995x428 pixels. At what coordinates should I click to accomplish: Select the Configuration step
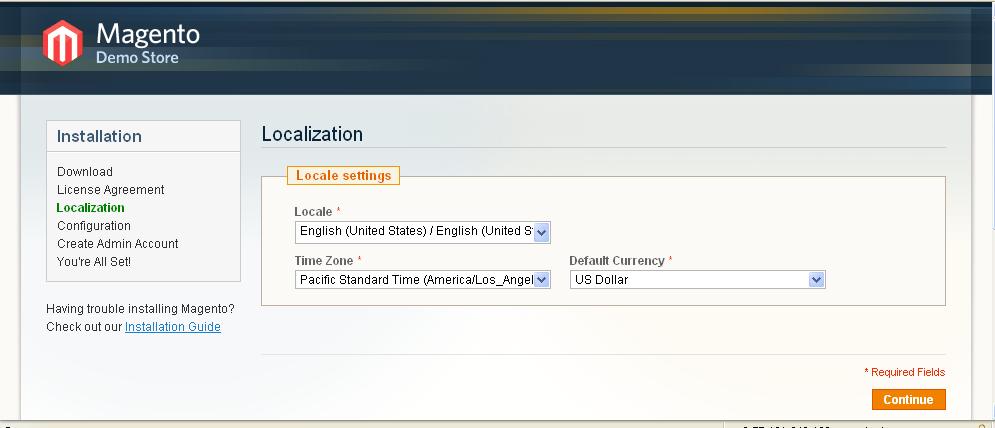[x=94, y=225]
